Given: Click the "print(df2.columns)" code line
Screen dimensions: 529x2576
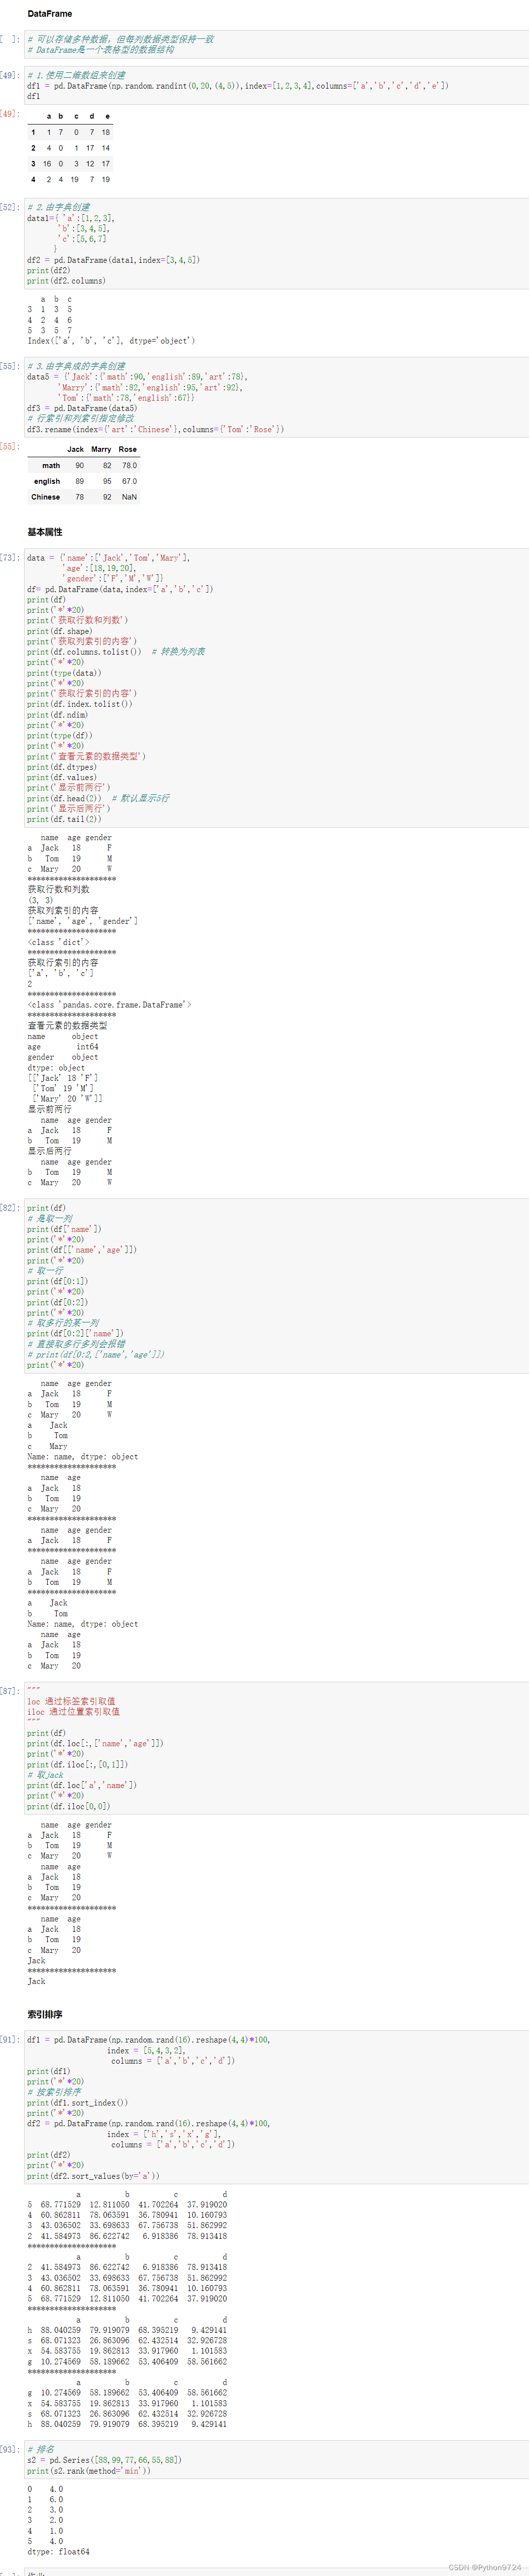Looking at the screenshot, I should [66, 281].
